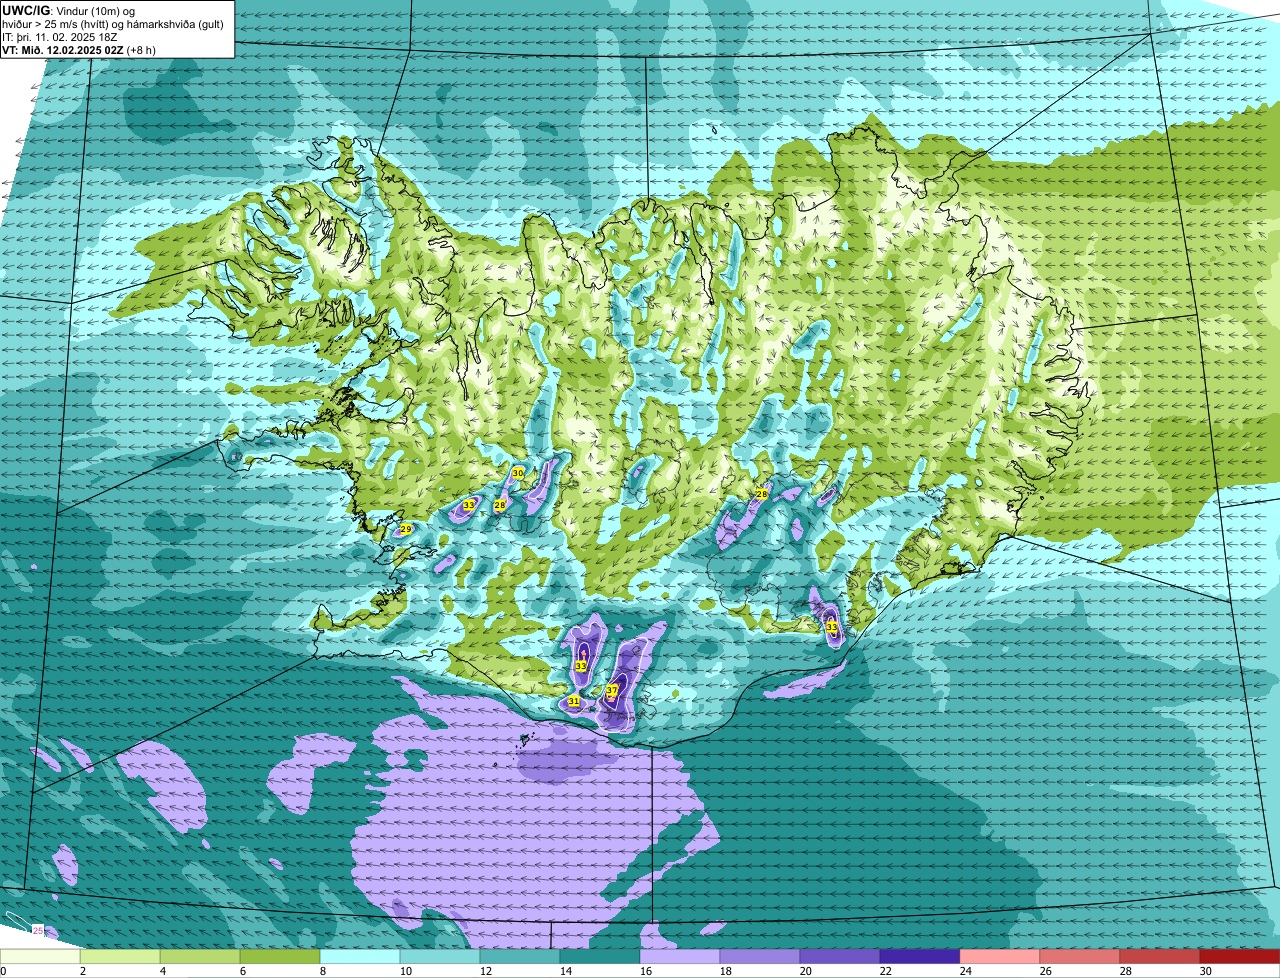Image resolution: width=1280 pixels, height=978 pixels.
Task: Pick the teal 12–14 m/s legend swatch
Action: point(520,957)
